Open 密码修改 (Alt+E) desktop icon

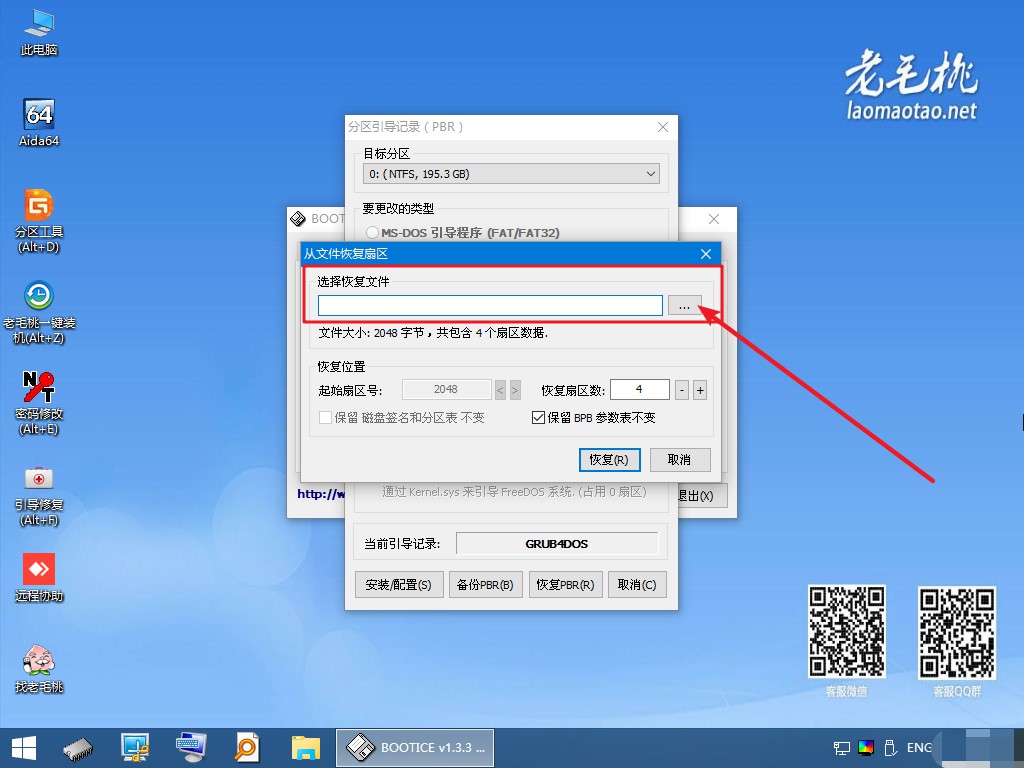click(x=39, y=402)
